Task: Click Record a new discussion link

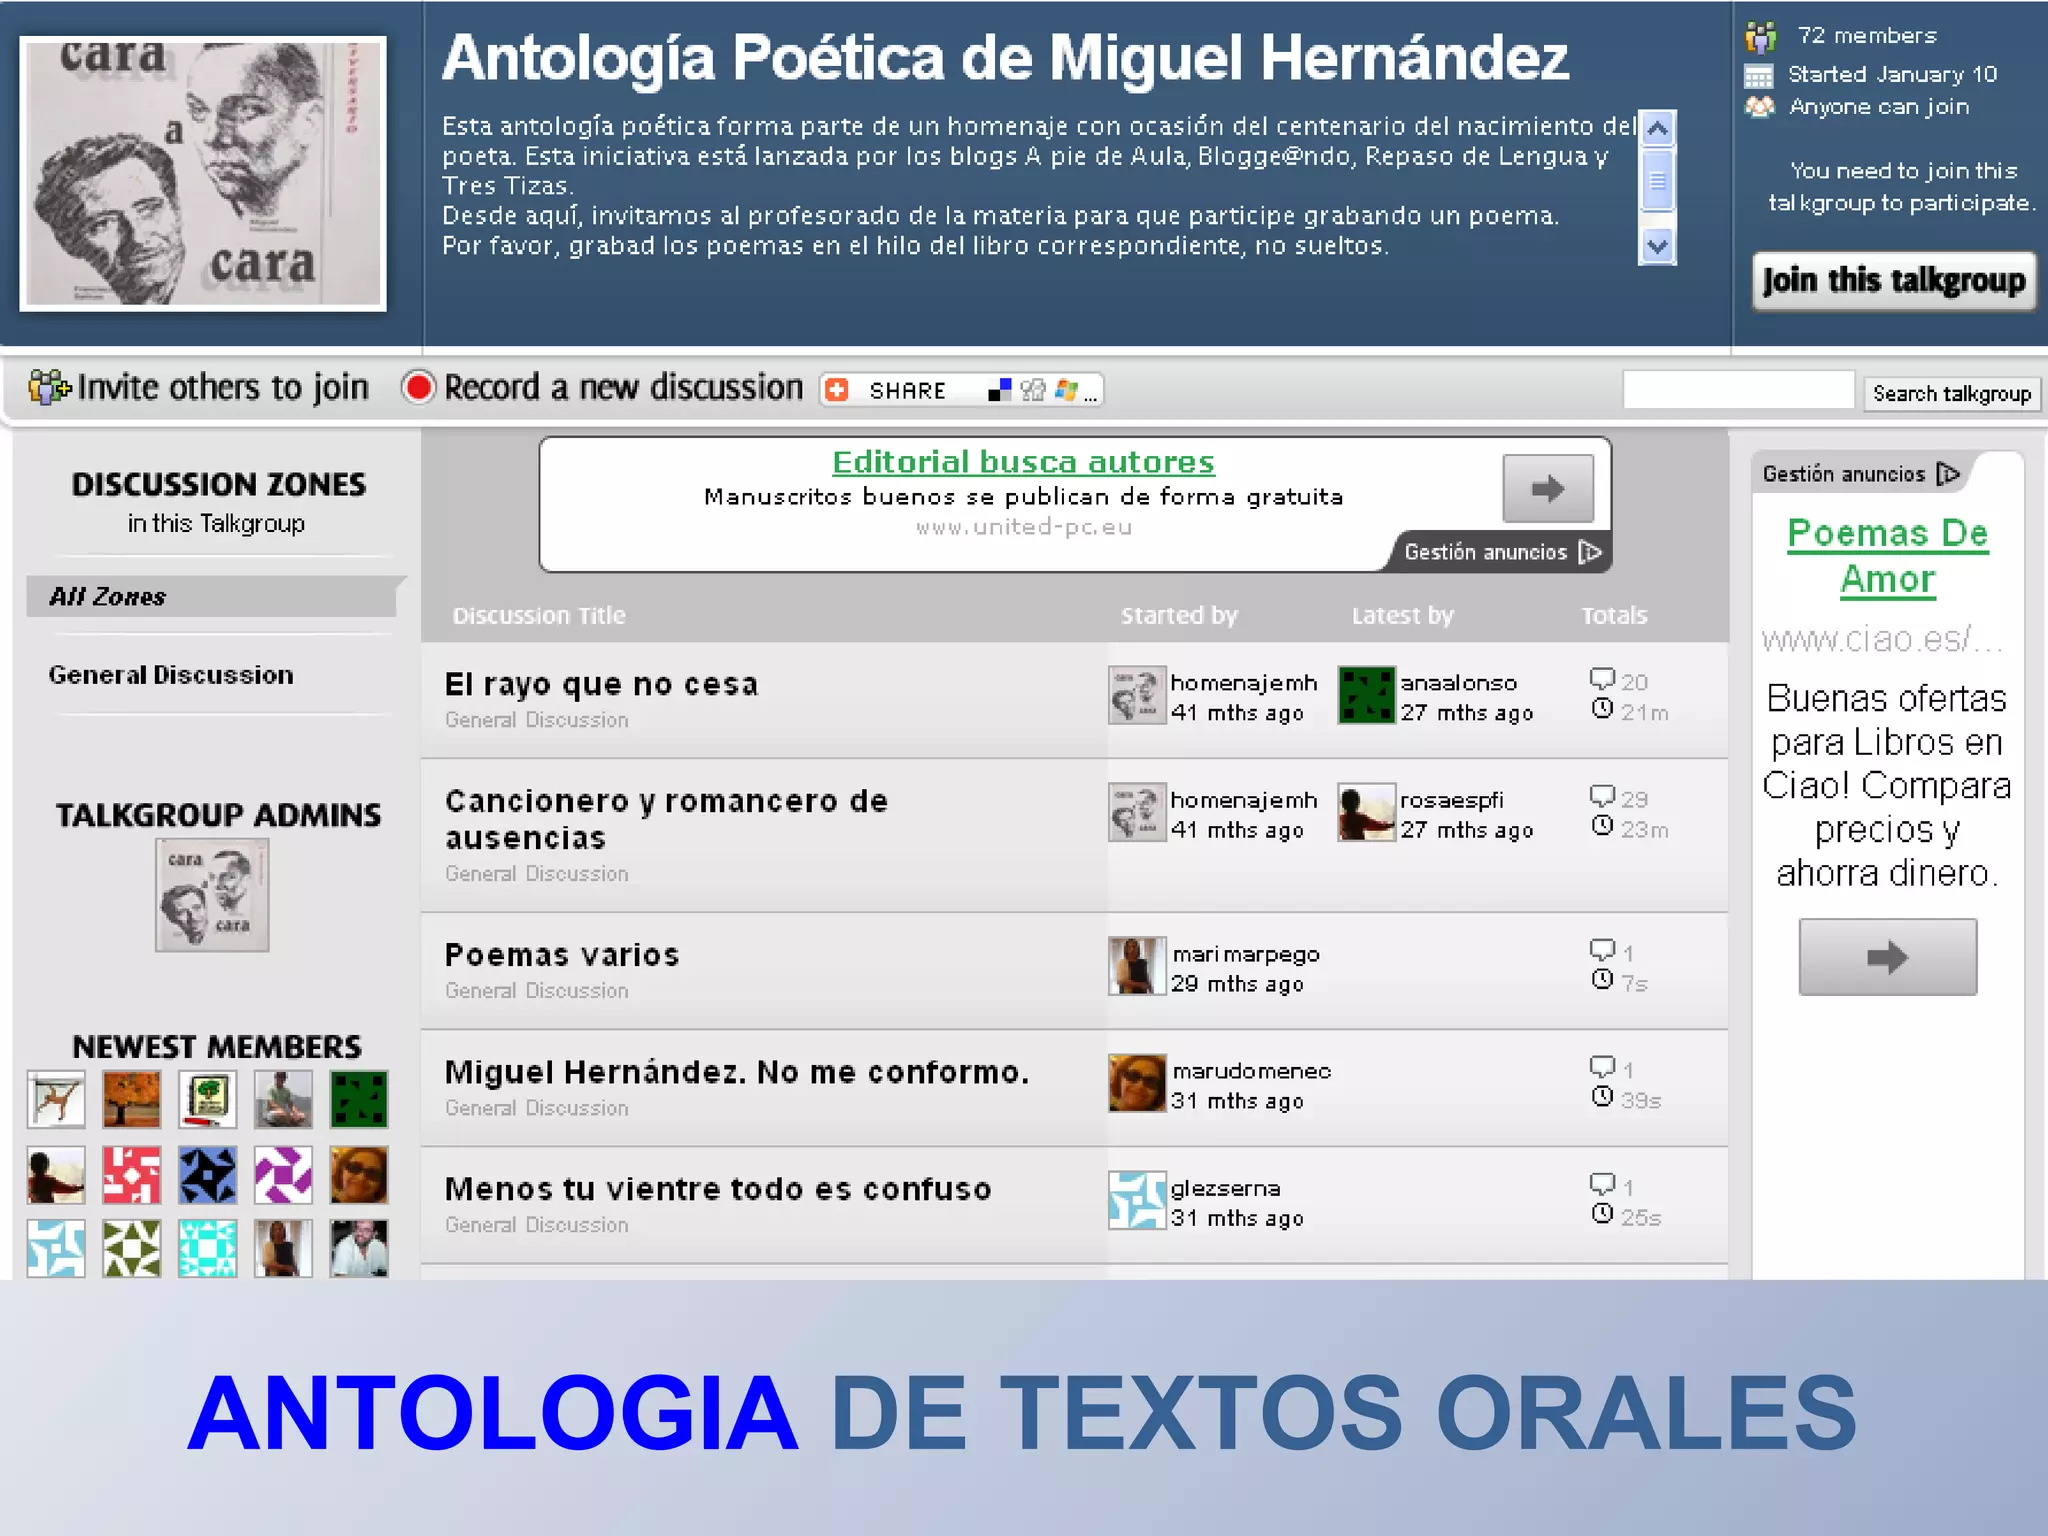Action: click(x=623, y=387)
